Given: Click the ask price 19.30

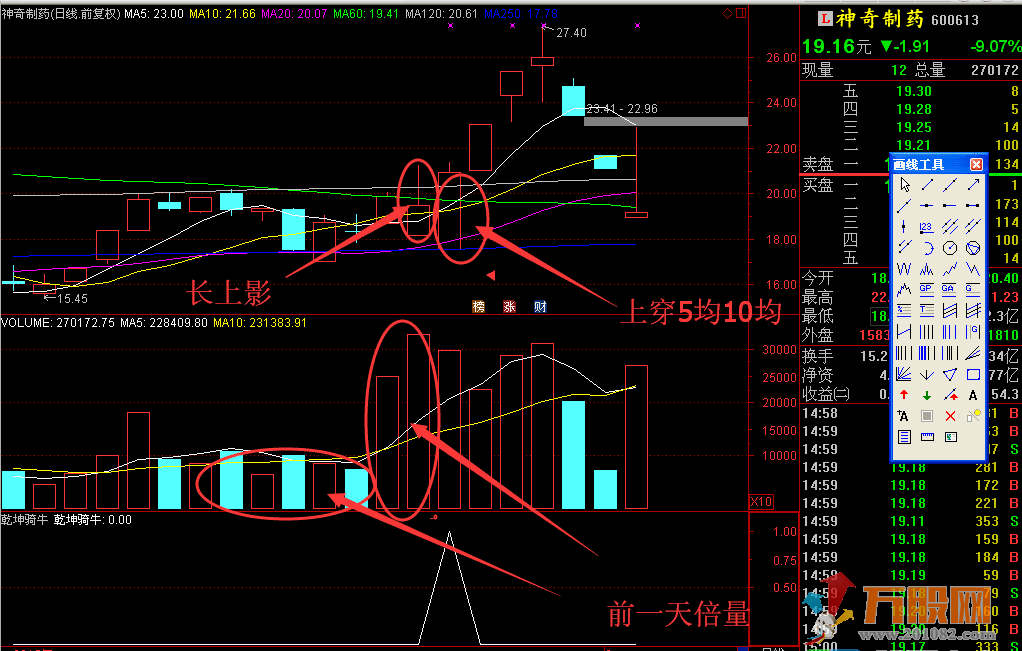Looking at the screenshot, I should pyautogui.click(x=914, y=91).
